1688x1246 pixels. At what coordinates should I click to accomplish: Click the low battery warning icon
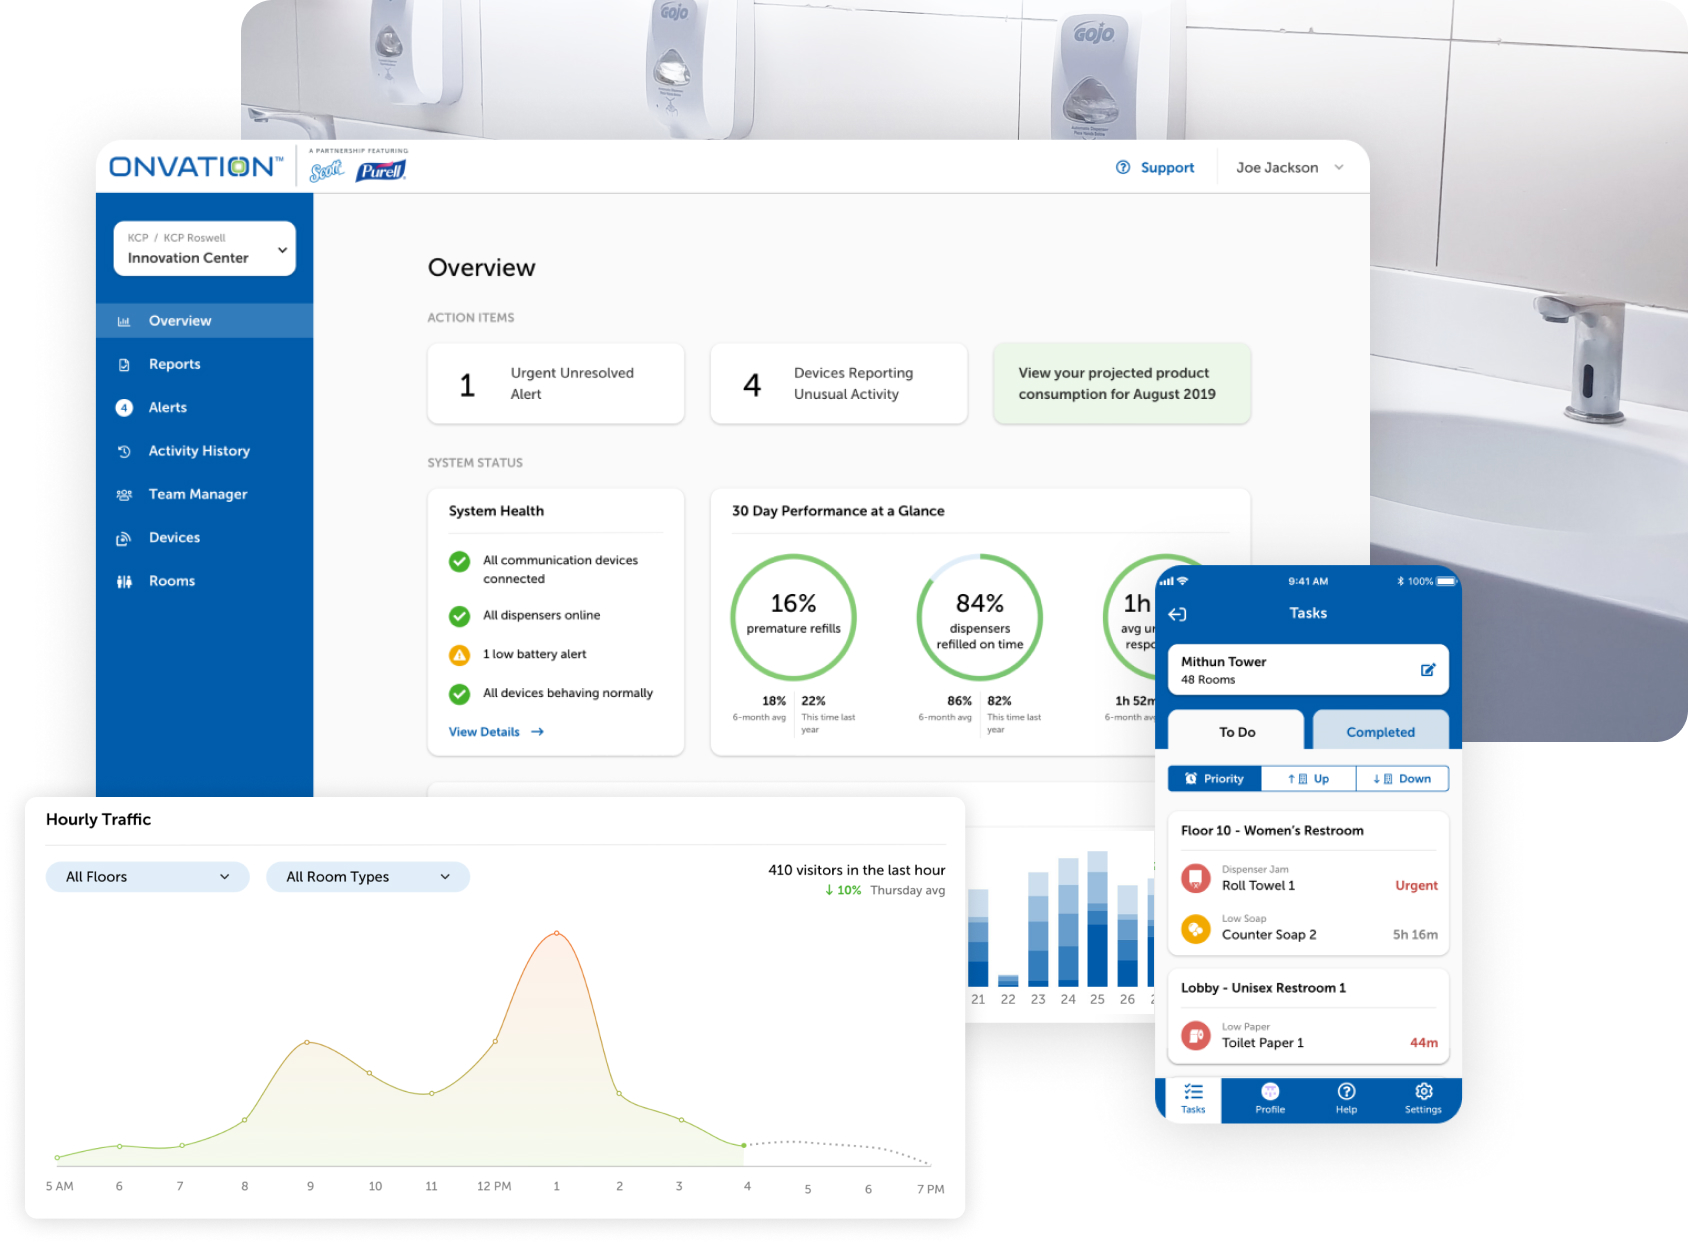[x=459, y=655]
